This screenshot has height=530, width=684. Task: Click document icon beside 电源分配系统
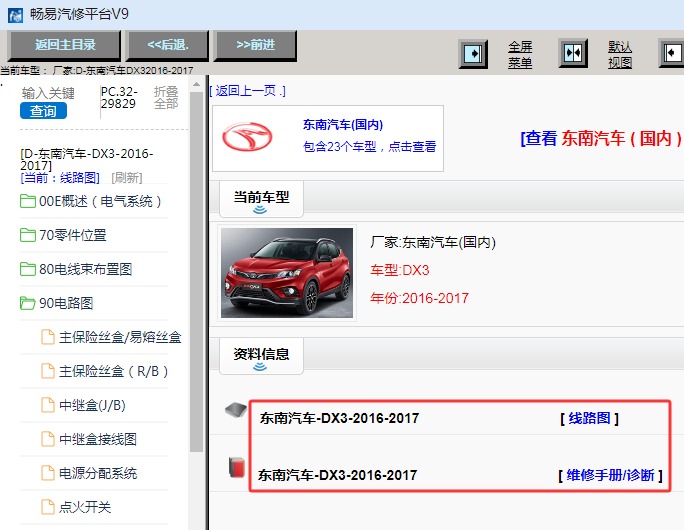48,473
